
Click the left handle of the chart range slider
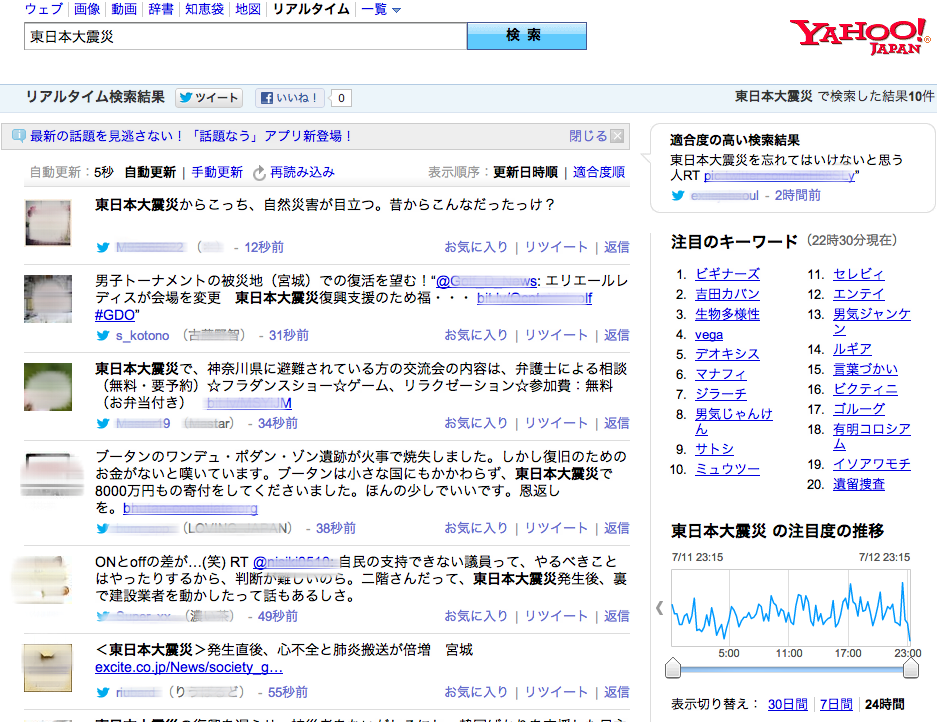673,668
